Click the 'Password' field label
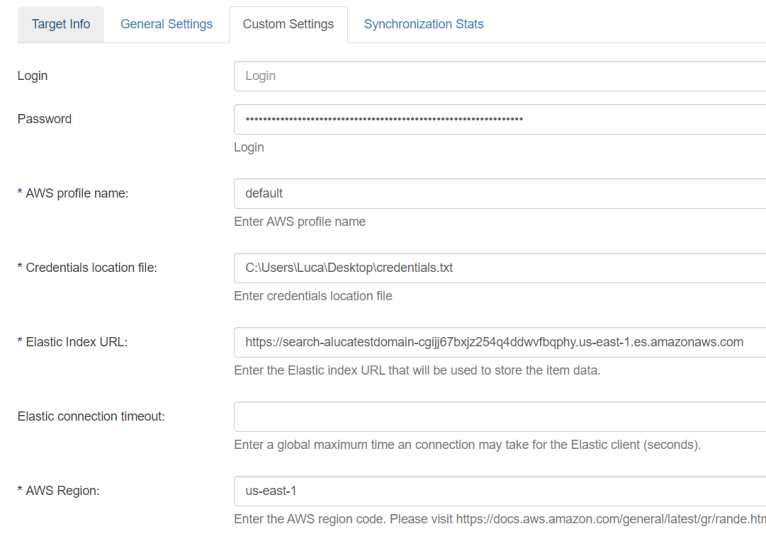The width and height of the screenshot is (766, 541). tap(45, 119)
